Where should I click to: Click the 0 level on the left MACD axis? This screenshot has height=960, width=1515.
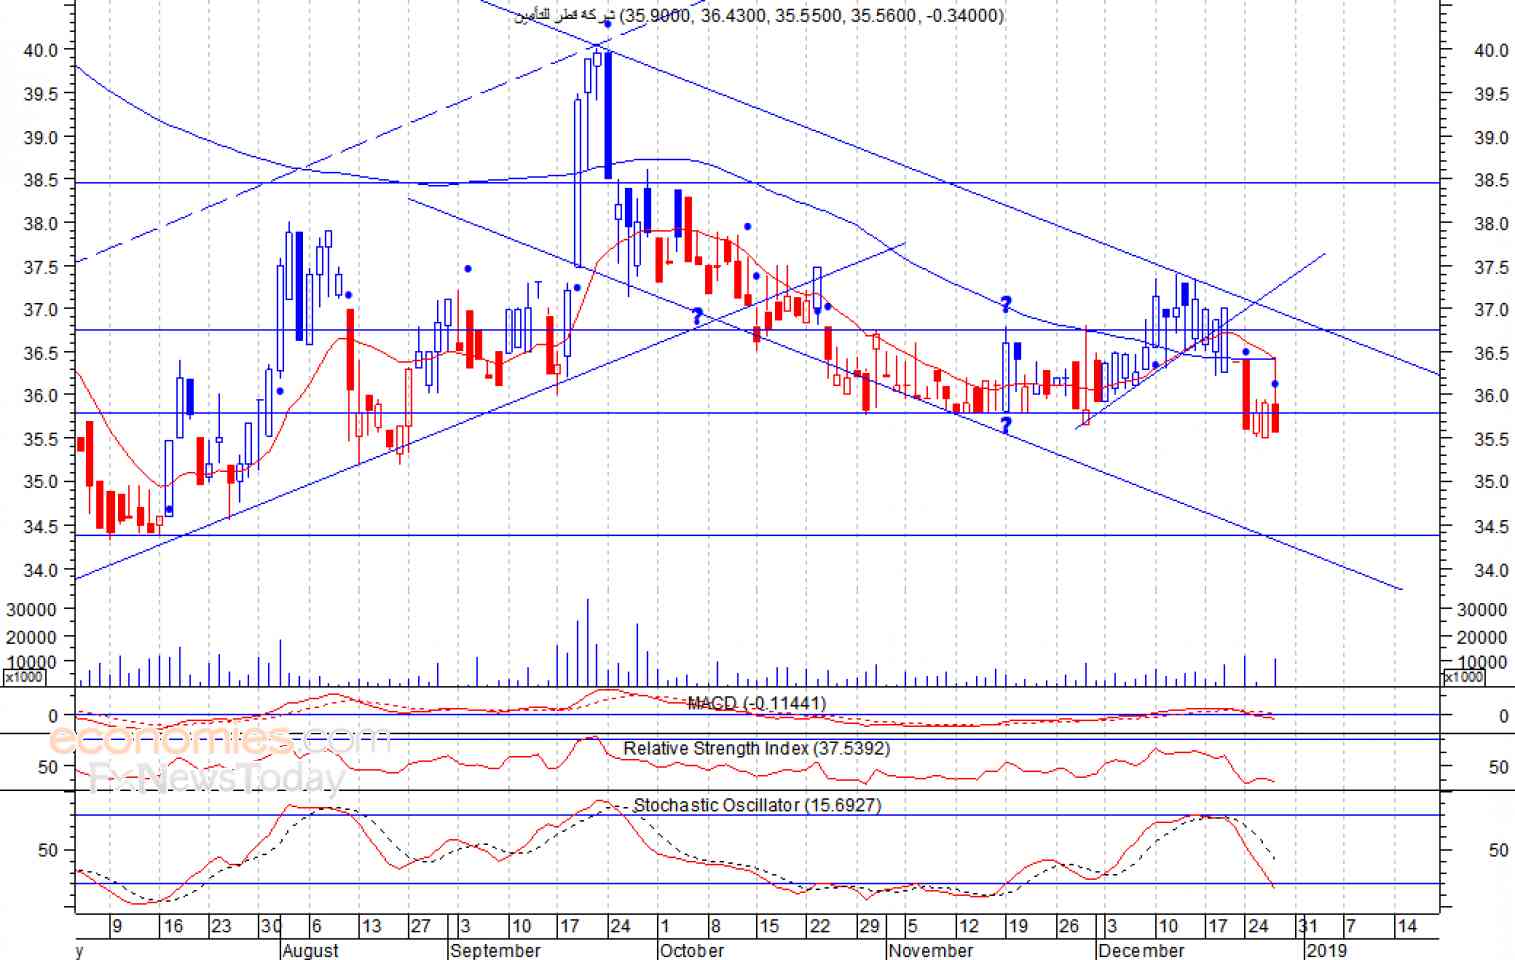pyautogui.click(x=53, y=716)
